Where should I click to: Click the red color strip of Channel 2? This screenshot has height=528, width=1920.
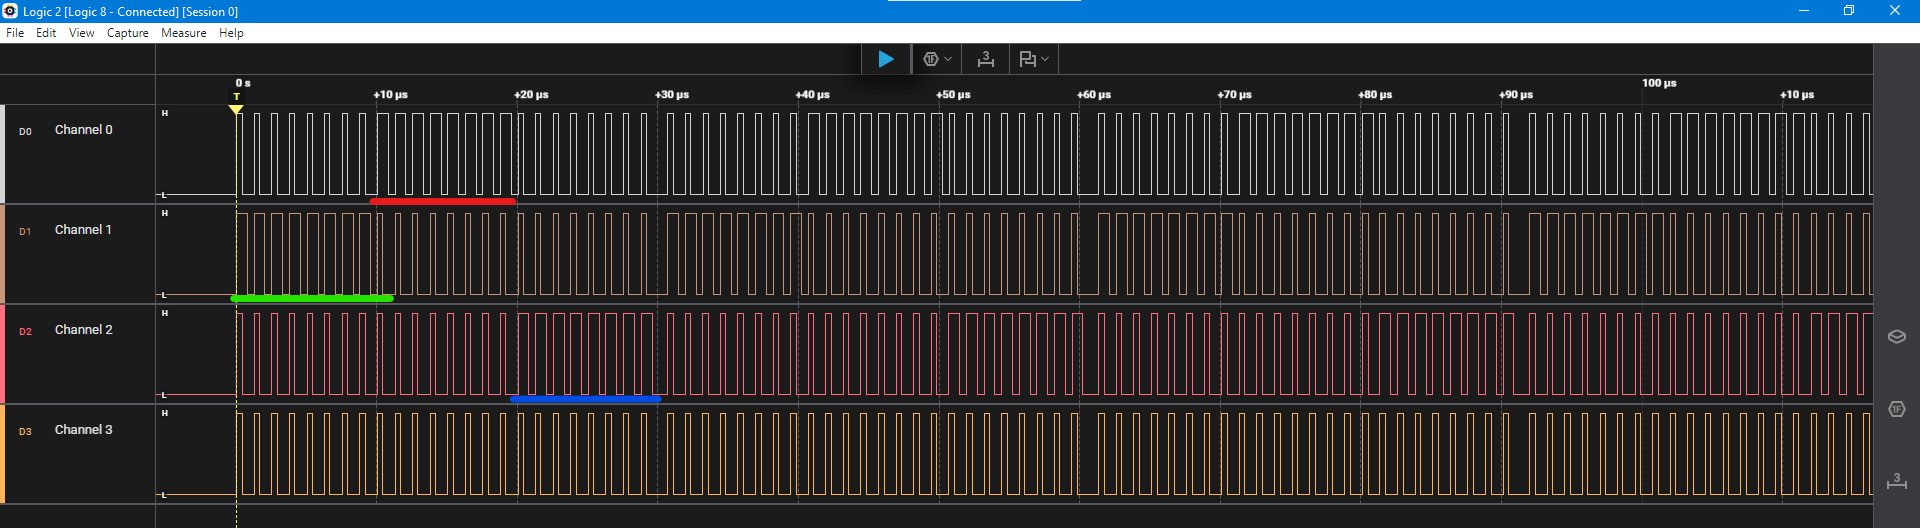pyautogui.click(x=2, y=354)
